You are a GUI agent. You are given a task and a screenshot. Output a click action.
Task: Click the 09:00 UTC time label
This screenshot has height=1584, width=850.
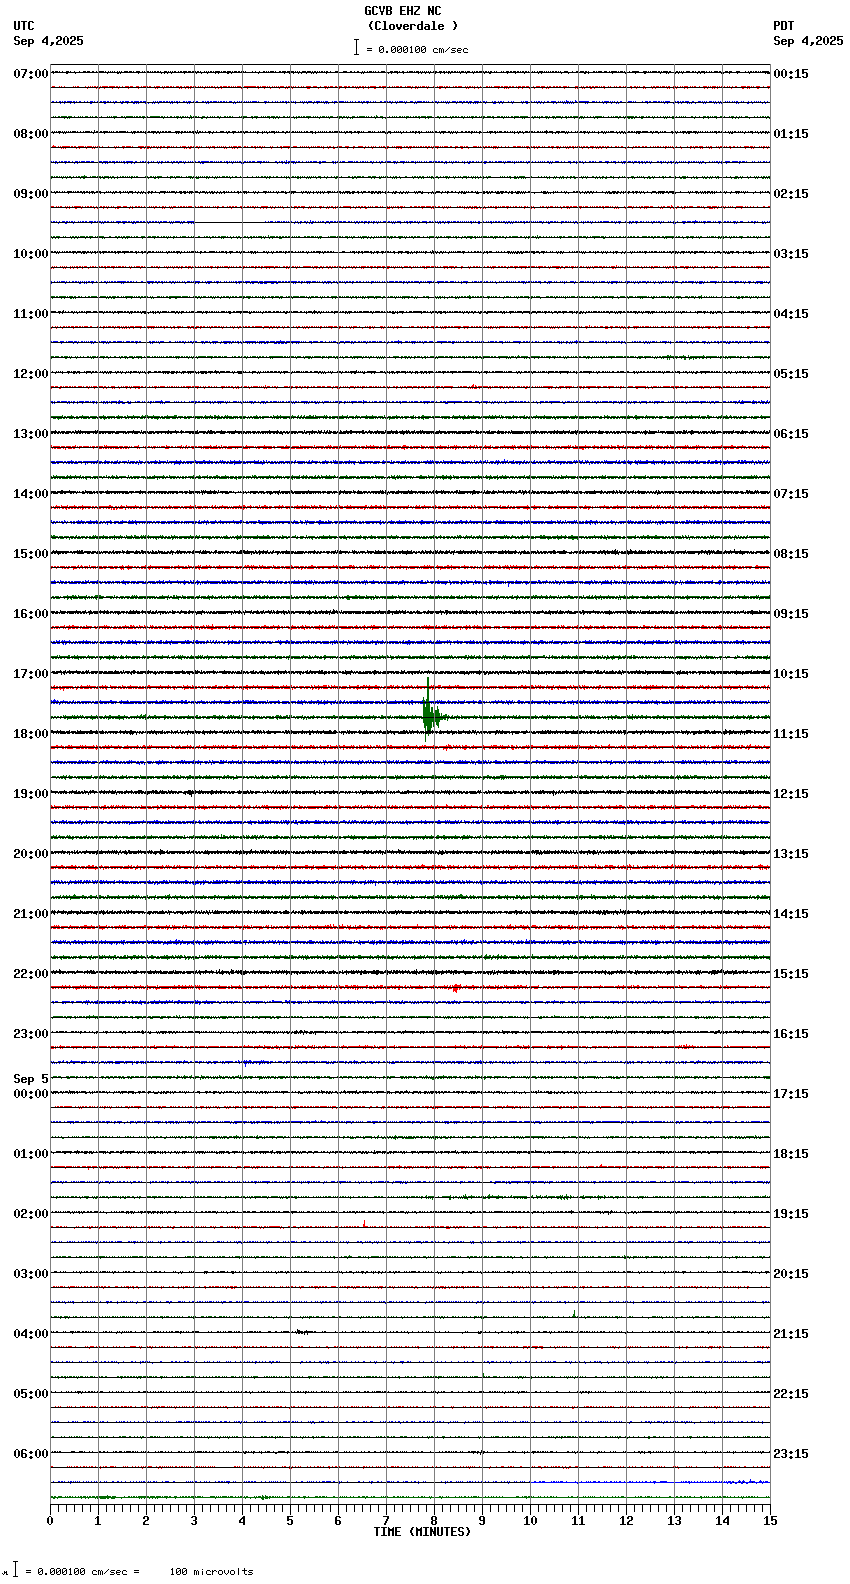click(x=31, y=194)
